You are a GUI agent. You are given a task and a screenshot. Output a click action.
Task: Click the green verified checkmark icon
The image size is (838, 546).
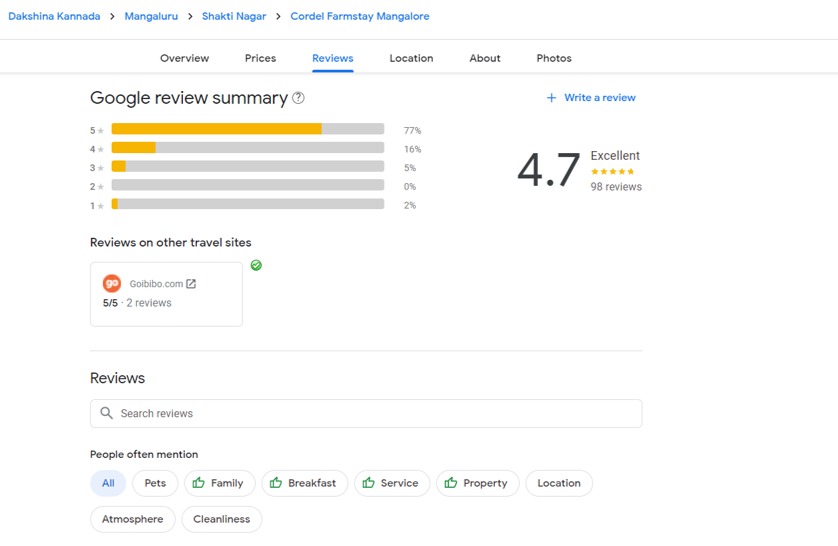click(256, 265)
